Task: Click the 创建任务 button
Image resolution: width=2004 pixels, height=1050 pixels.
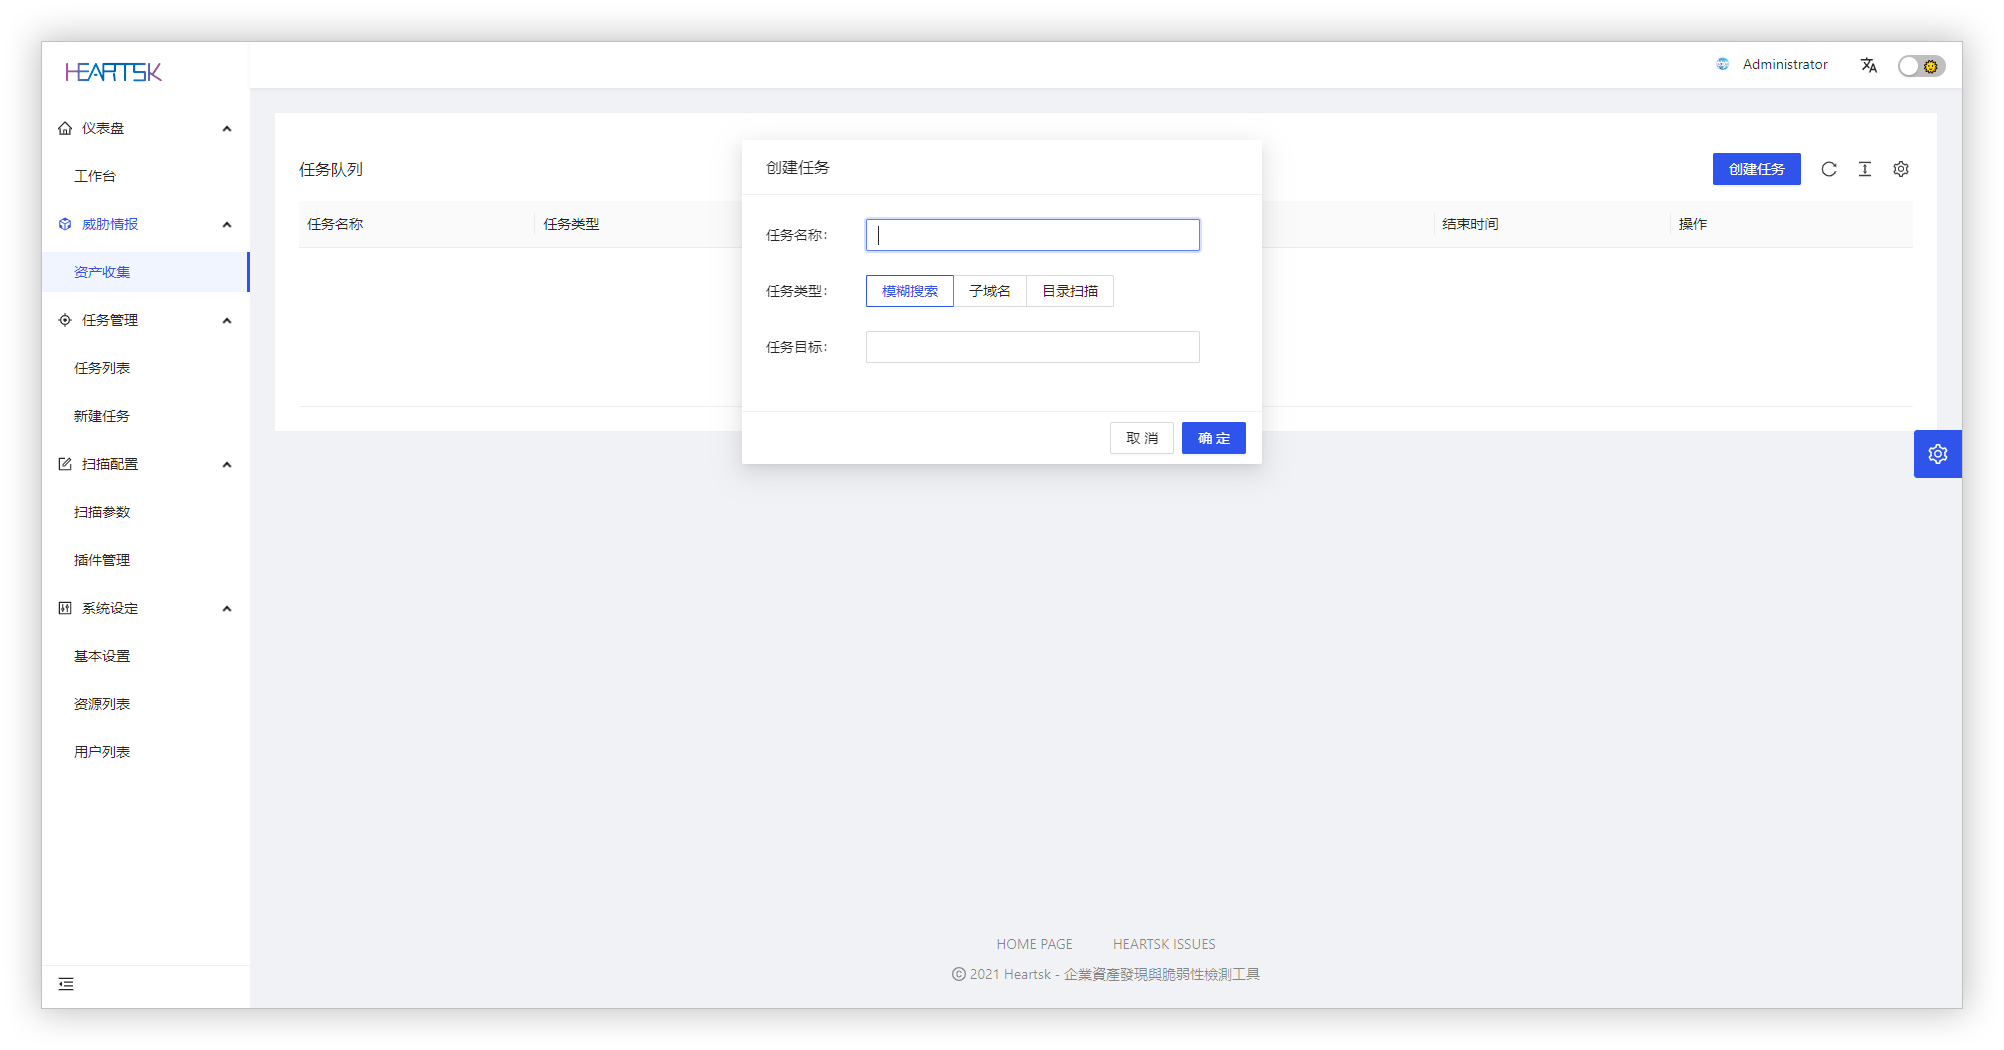Action: coord(1756,169)
